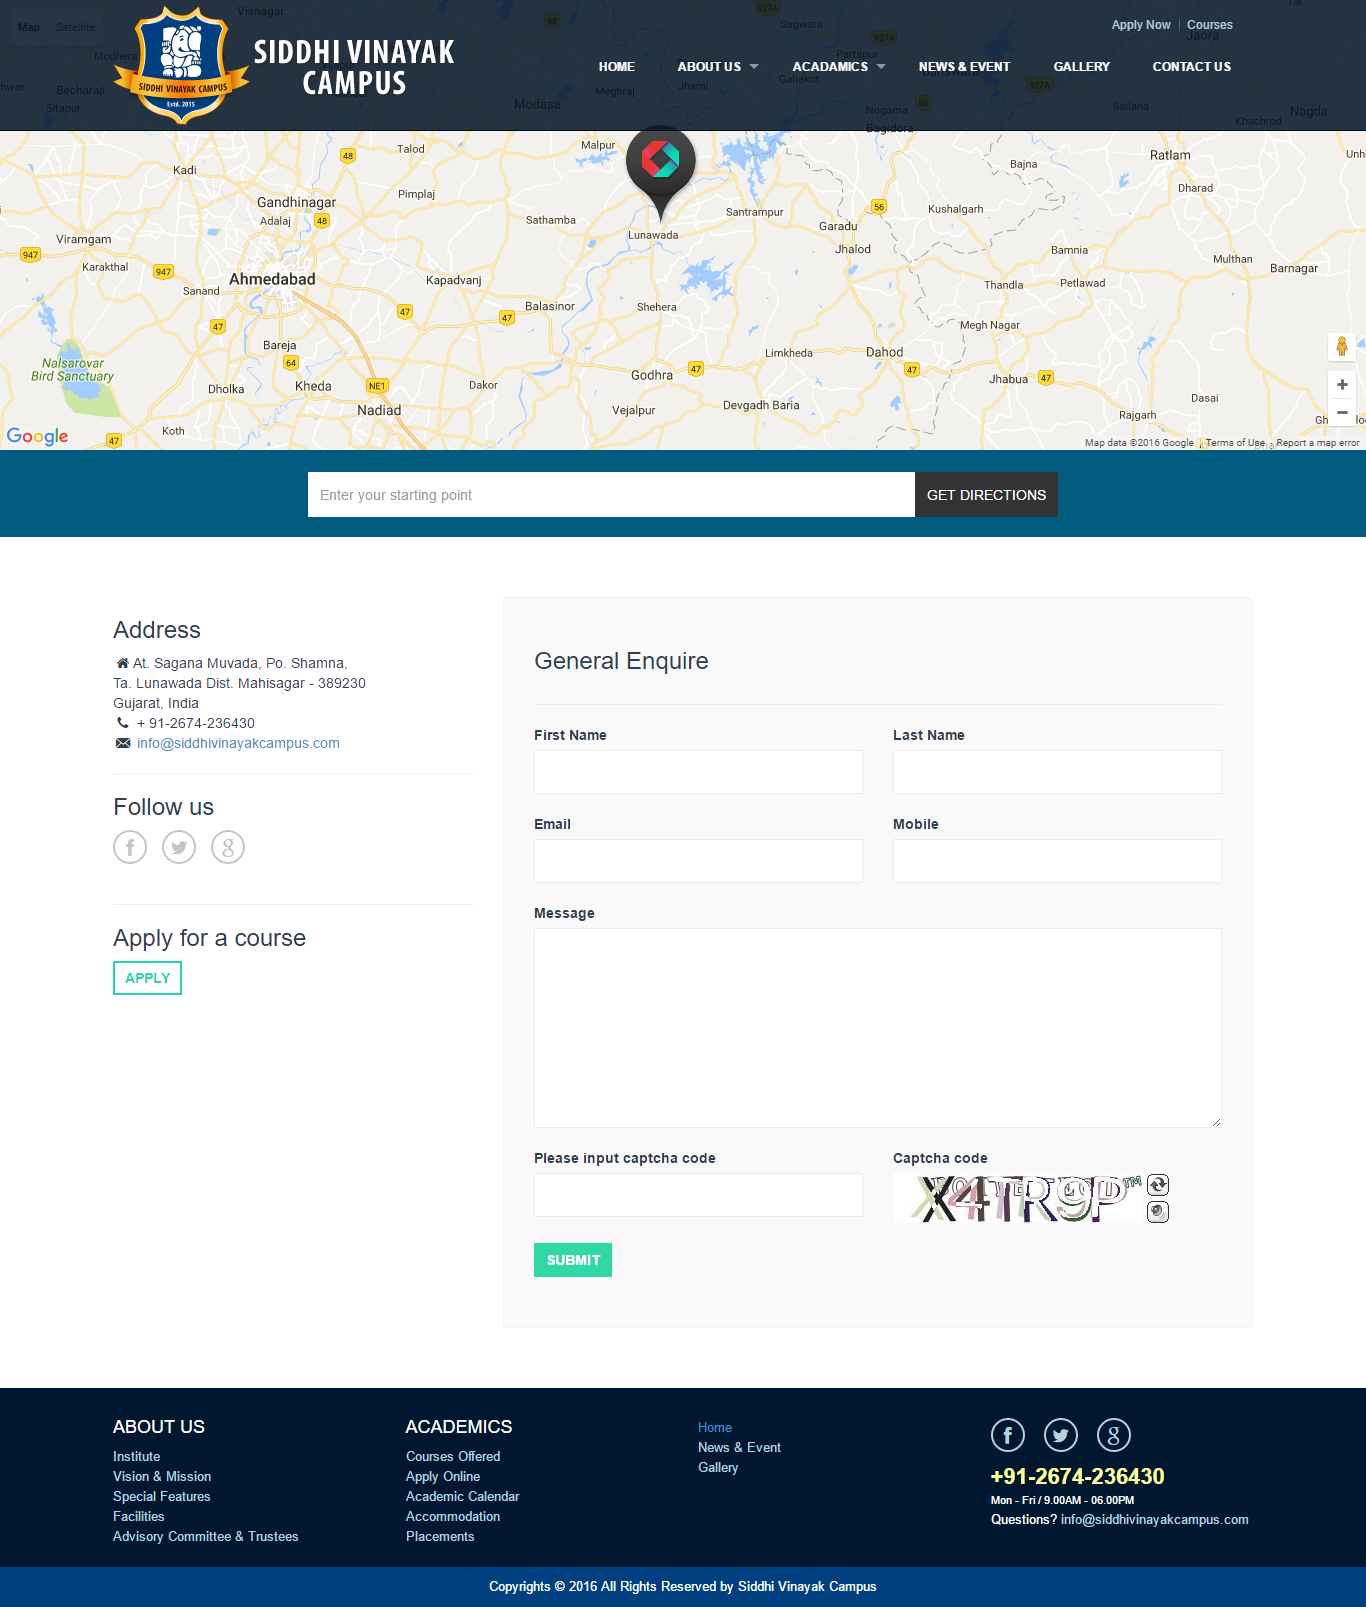Click the APPLY course button
Screen dimensions: 1366x1607
[147, 978]
